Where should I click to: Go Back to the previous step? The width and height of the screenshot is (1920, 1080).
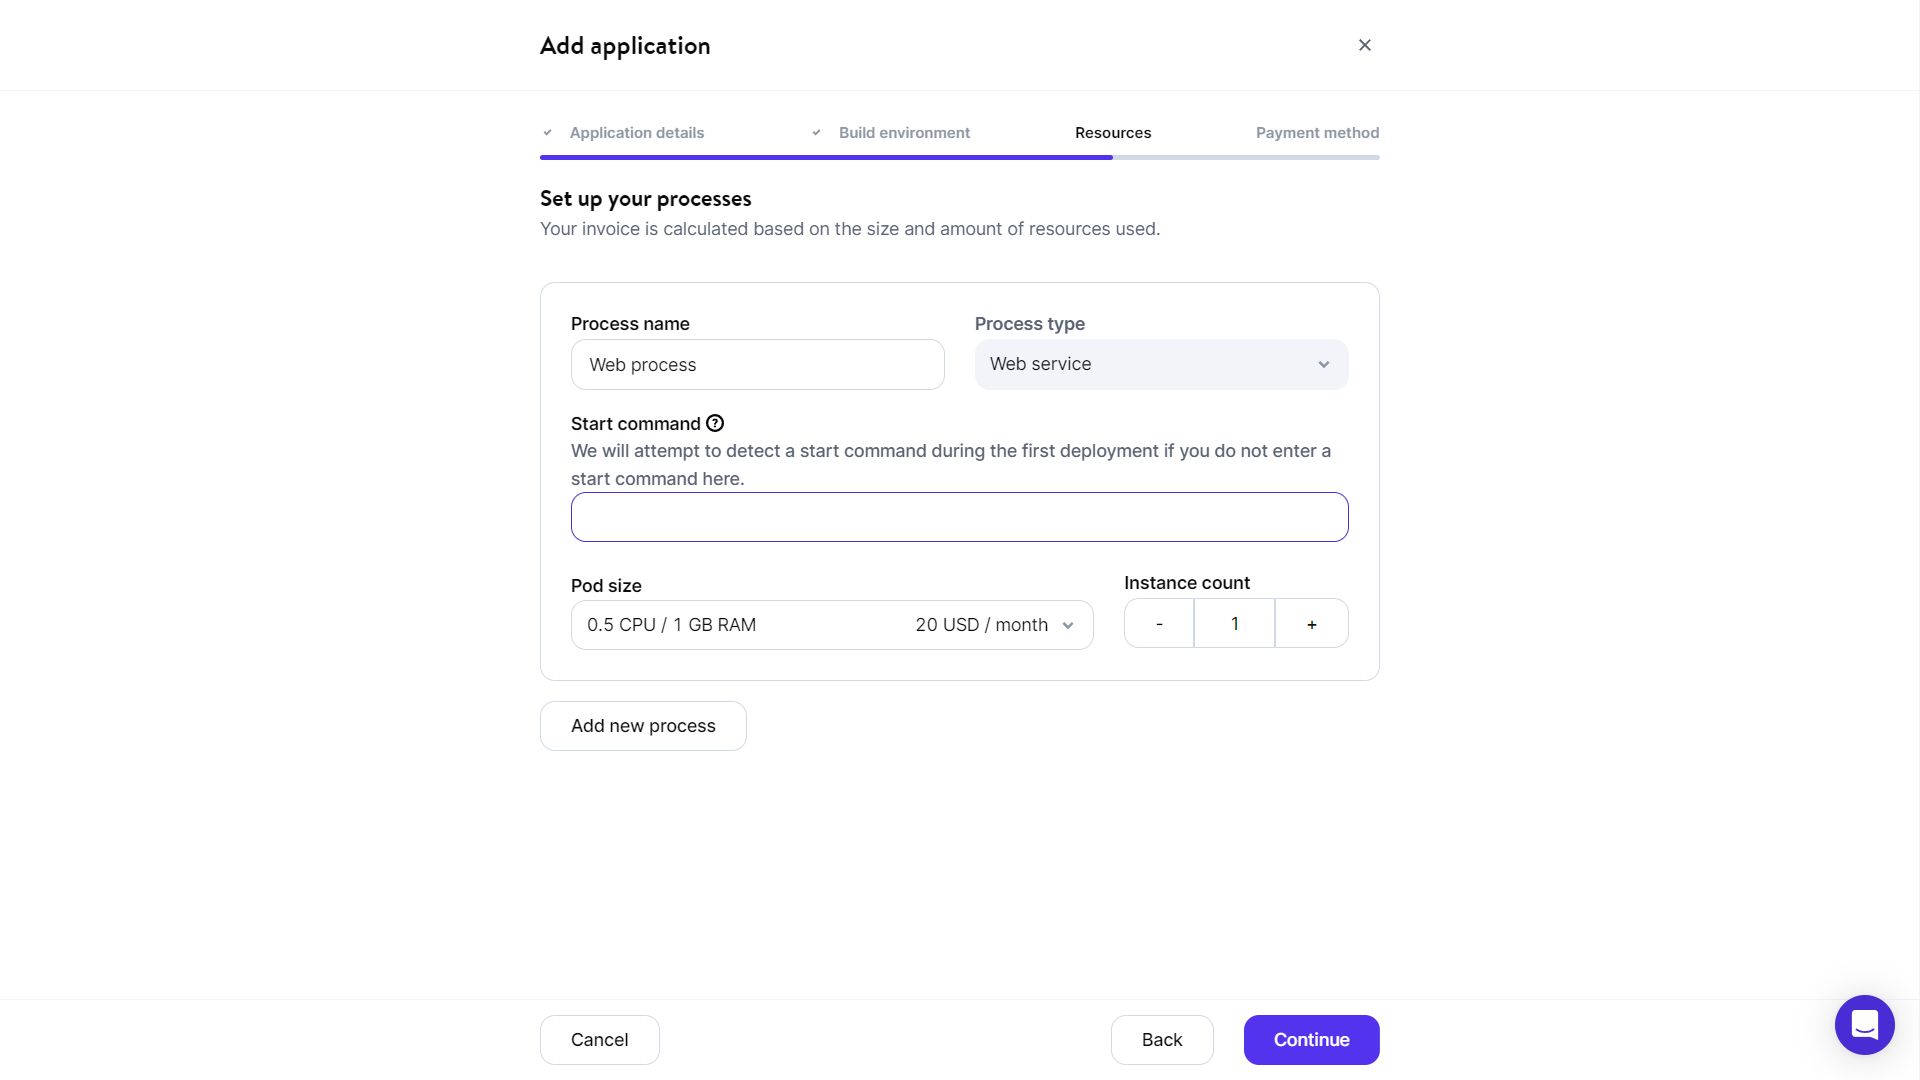[x=1162, y=1040]
